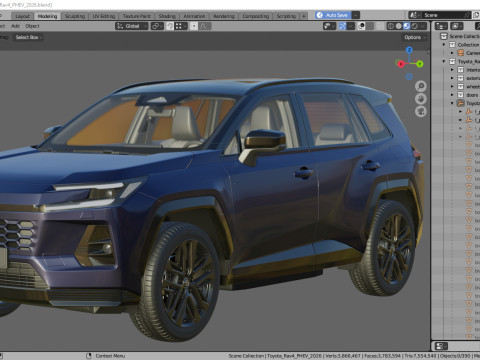Expand the Camera item in outliner
480x360 pixels.
pos(452,53)
